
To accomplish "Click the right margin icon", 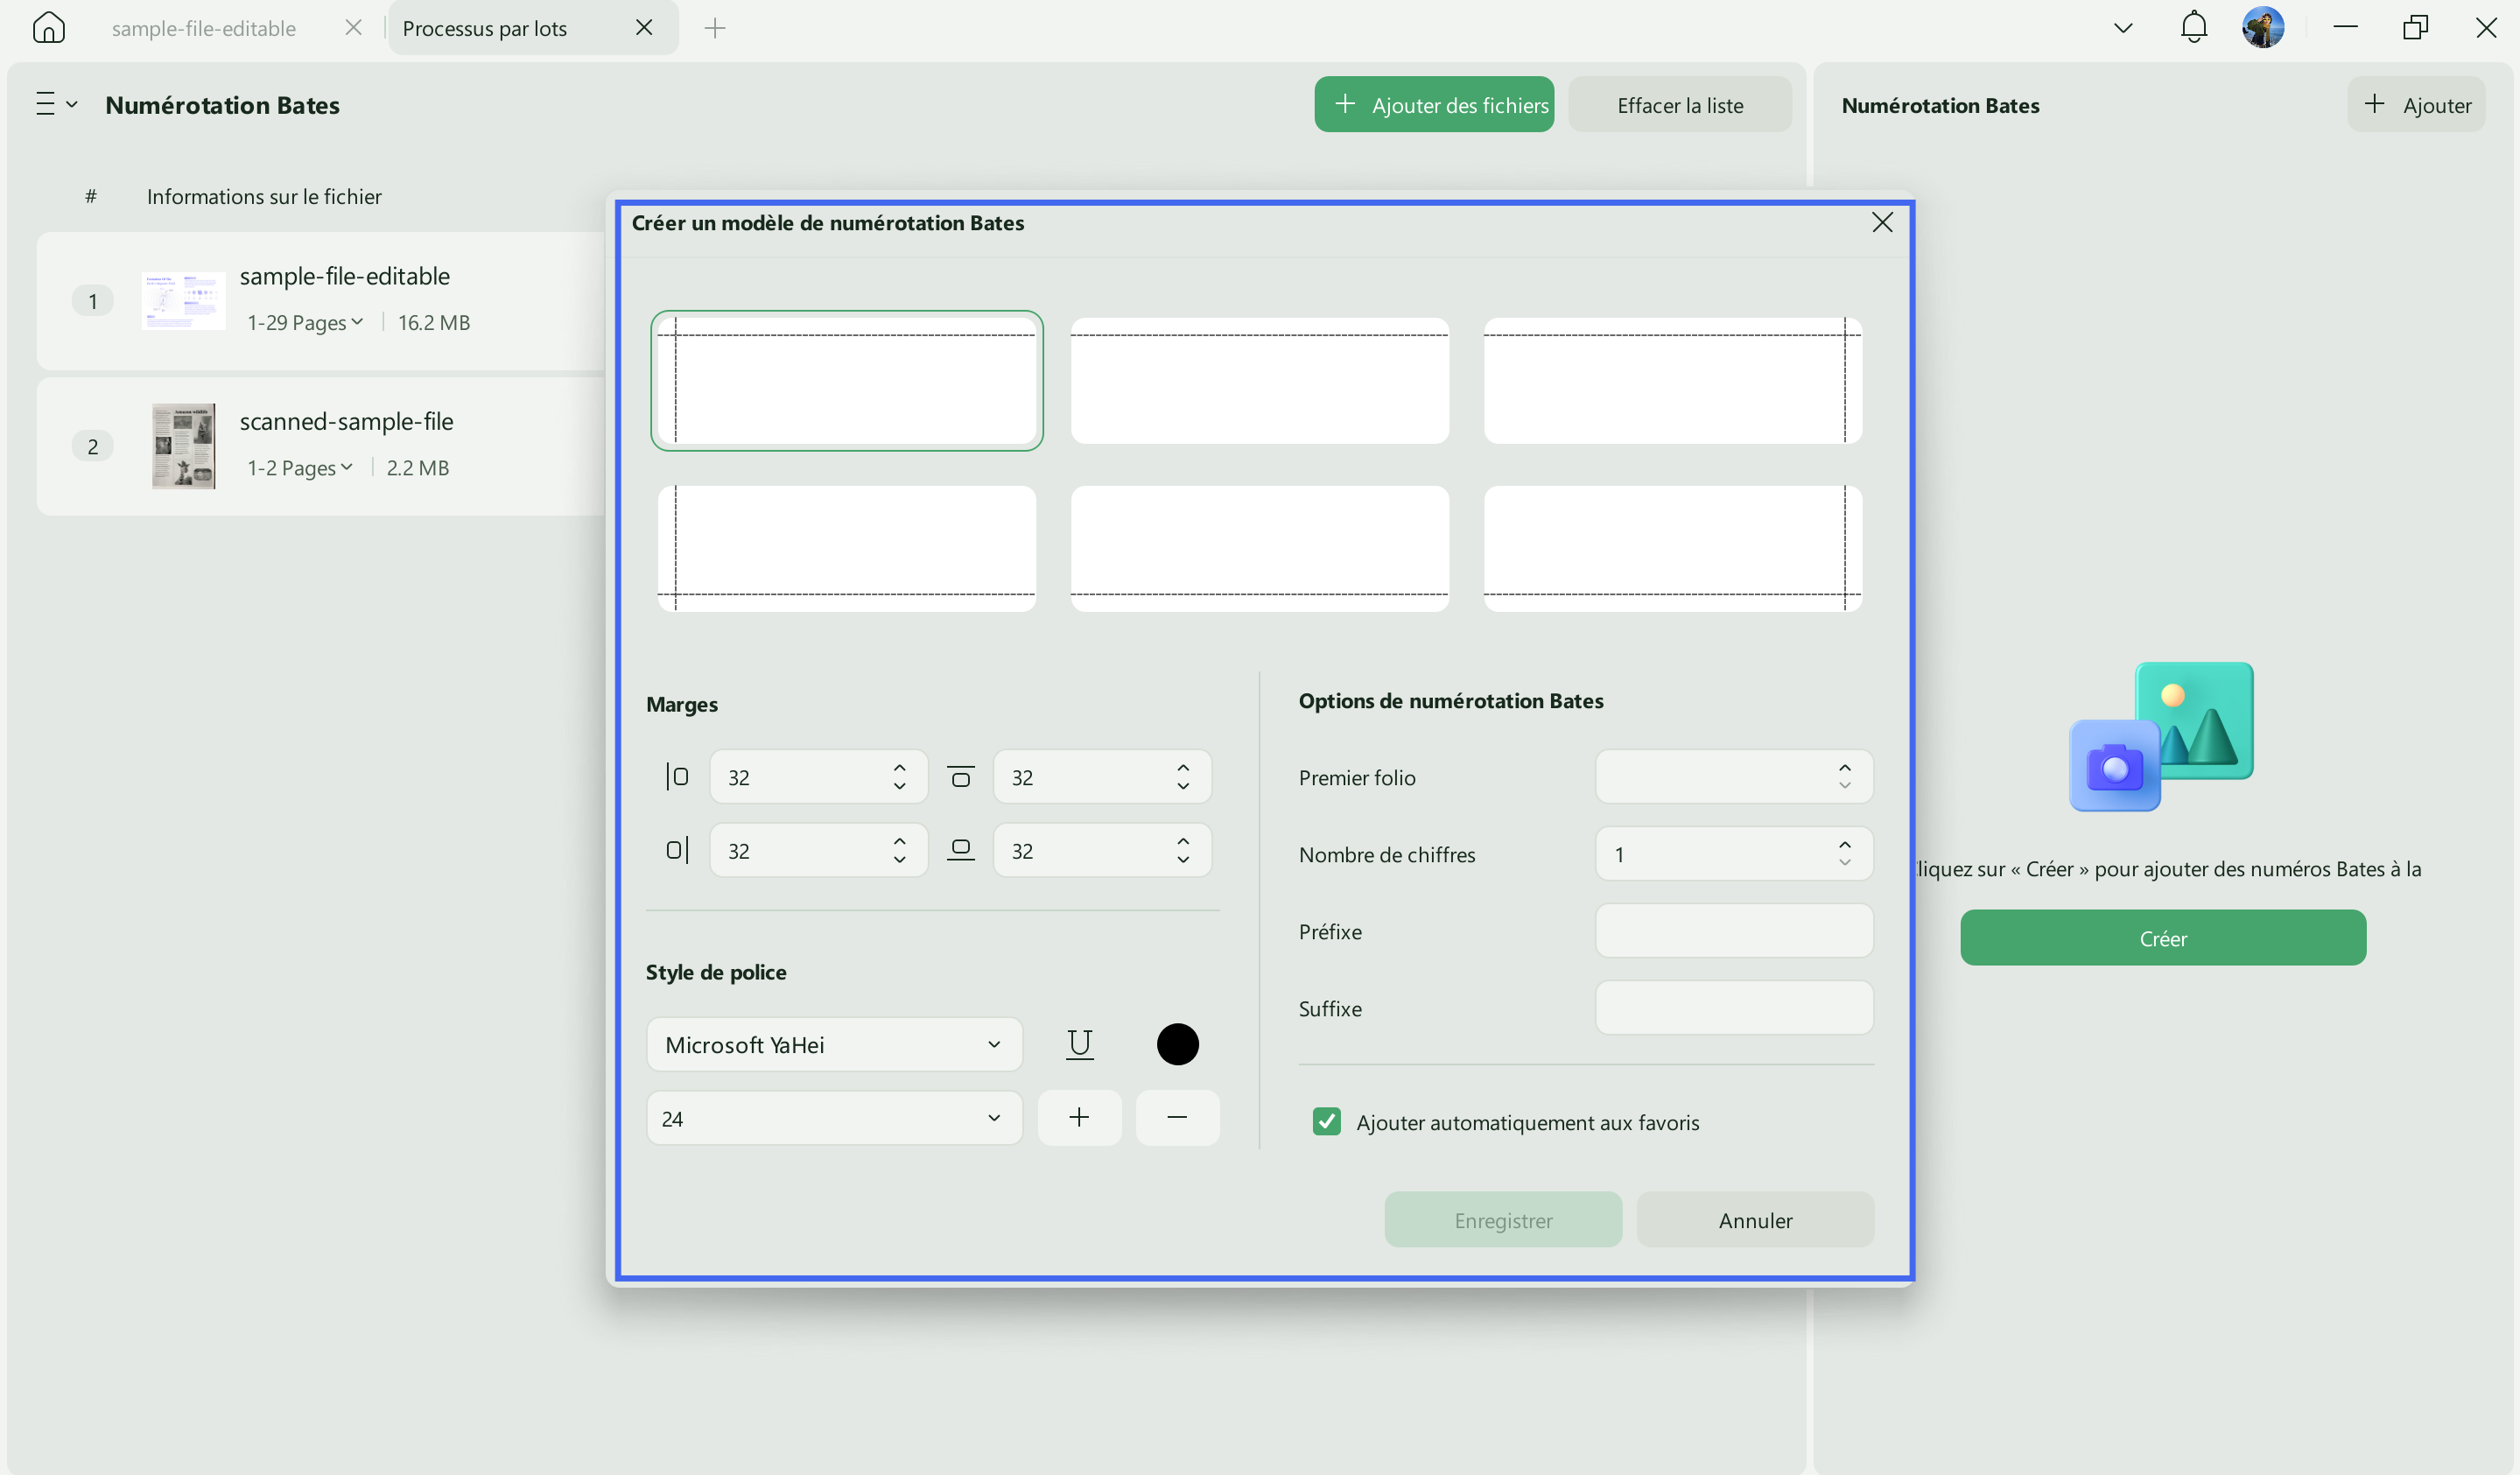I will point(677,850).
